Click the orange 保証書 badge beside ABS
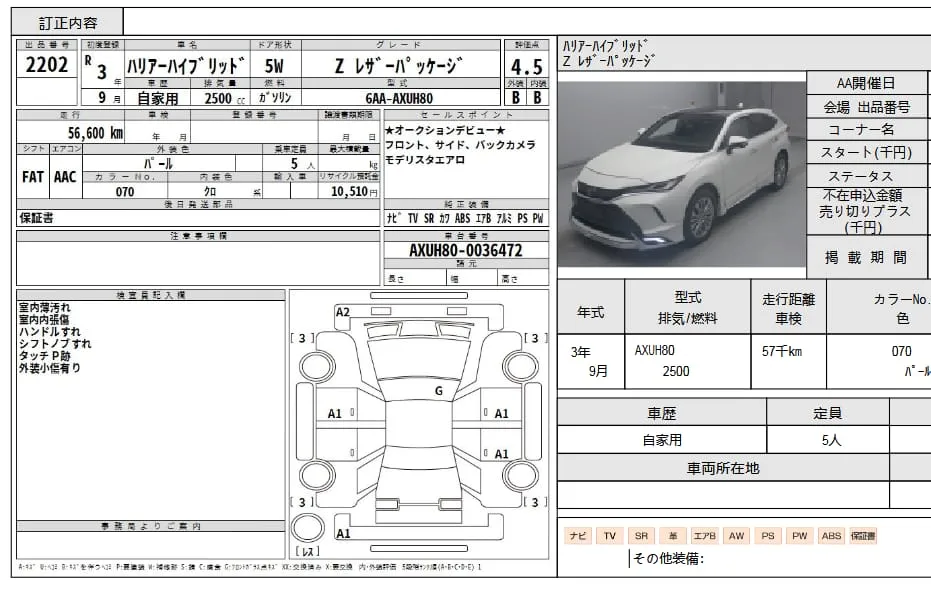The height and width of the screenshot is (601, 931). point(863,536)
